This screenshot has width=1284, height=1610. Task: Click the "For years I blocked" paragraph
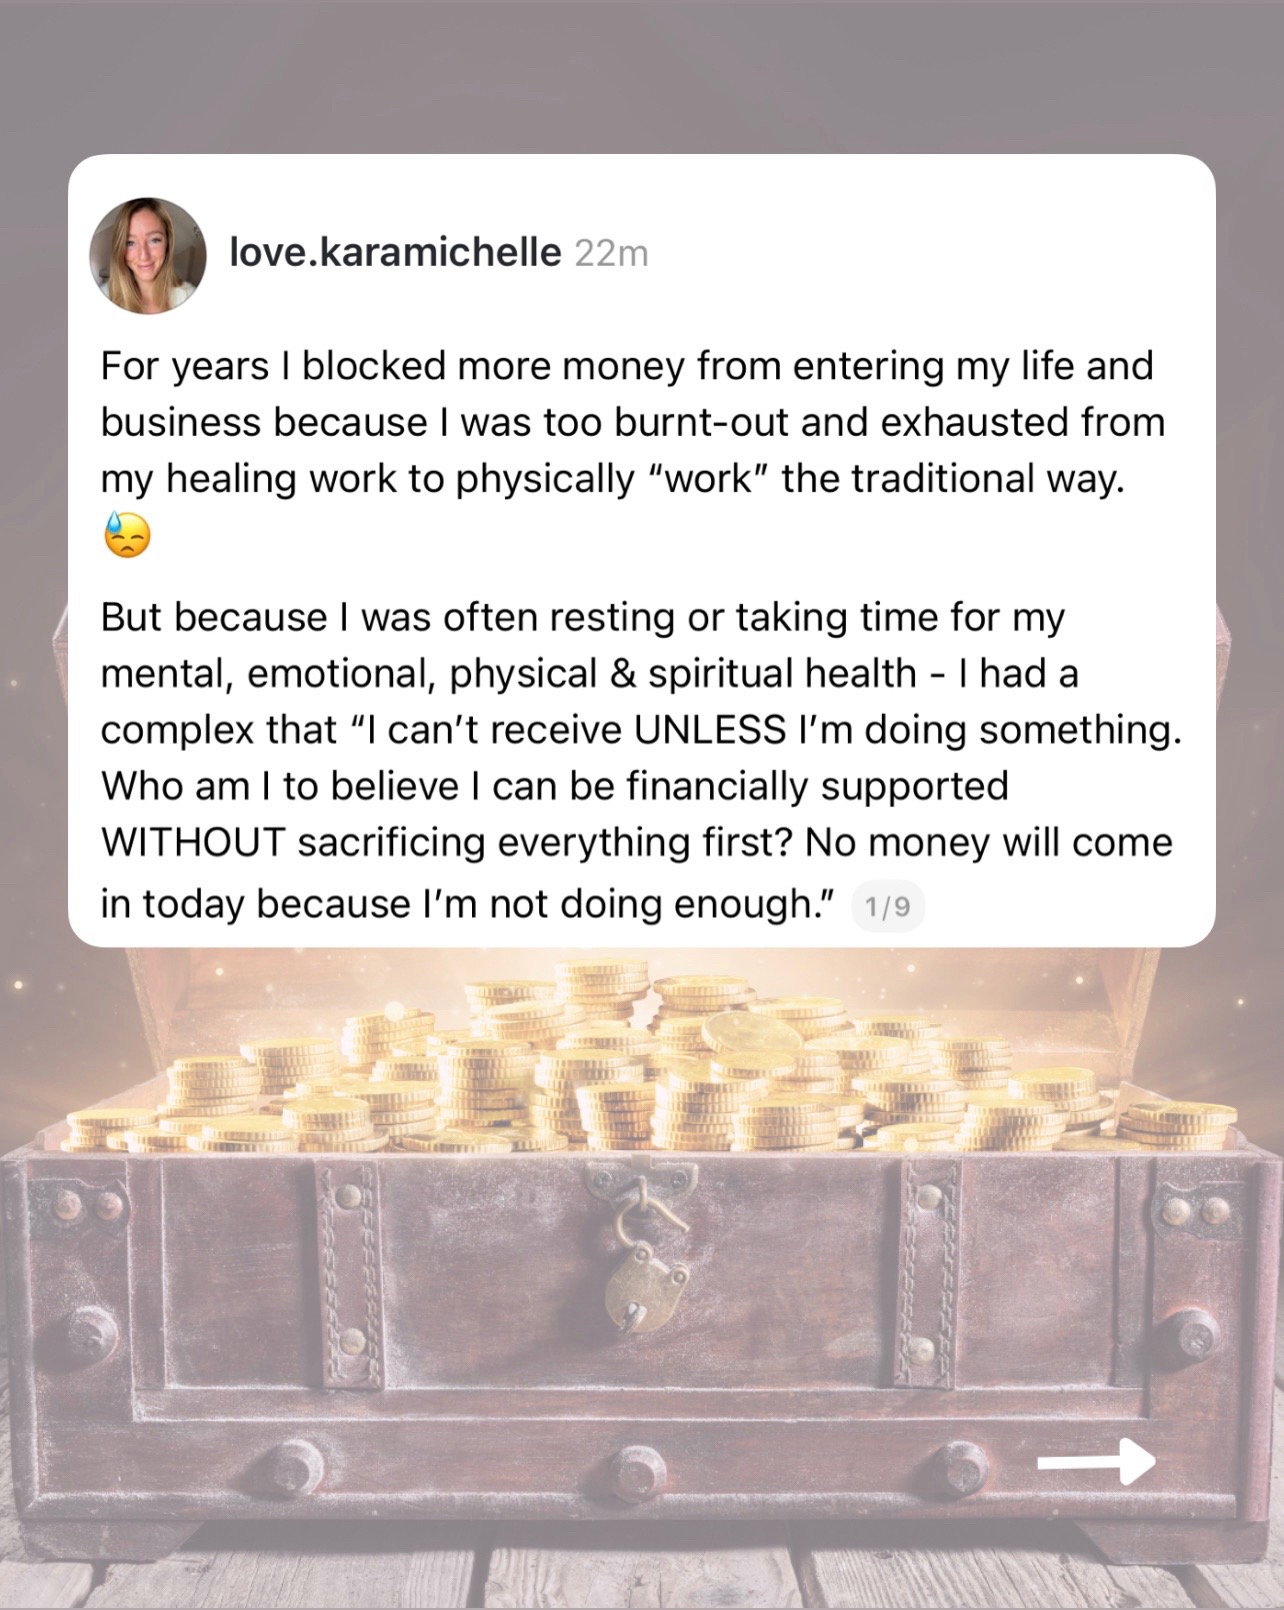[x=632, y=450]
